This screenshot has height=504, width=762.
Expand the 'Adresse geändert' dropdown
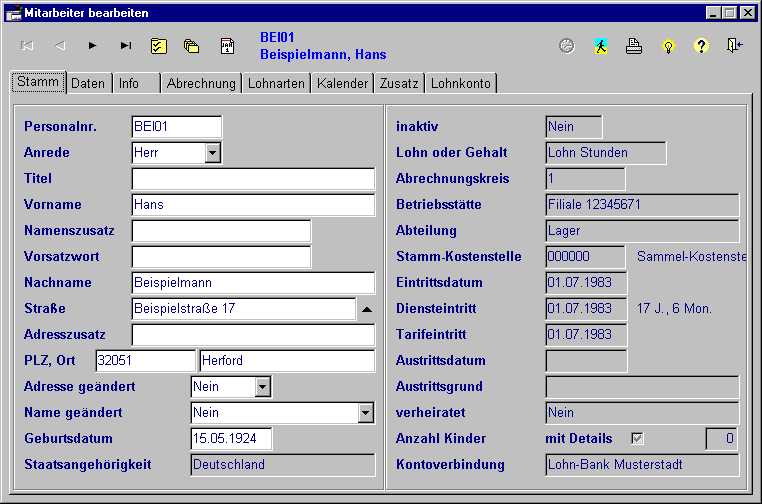click(262, 387)
